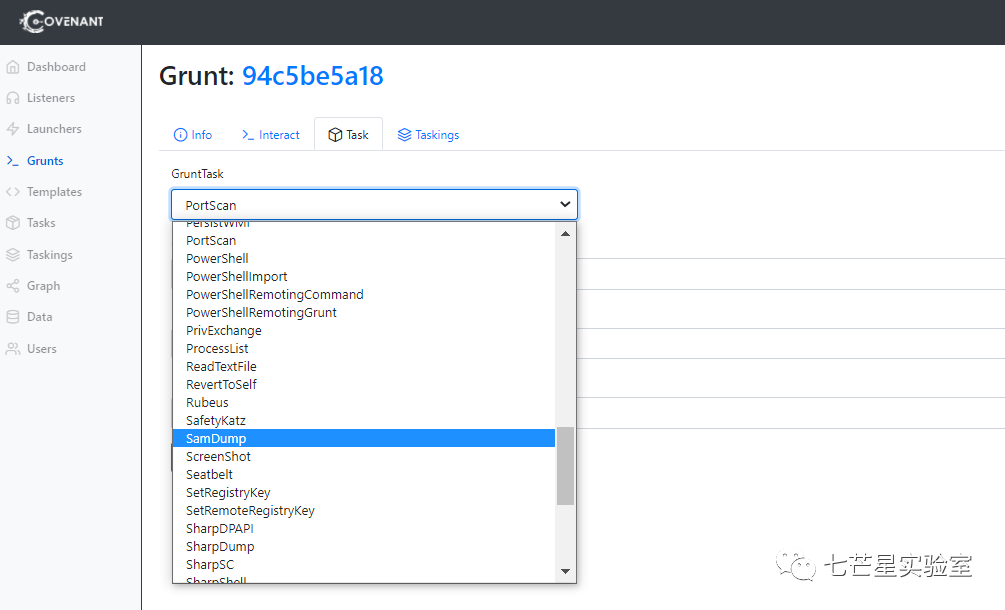Click the dropdown list scroll down arrow
Screen dimensions: 1005x610
(565, 571)
